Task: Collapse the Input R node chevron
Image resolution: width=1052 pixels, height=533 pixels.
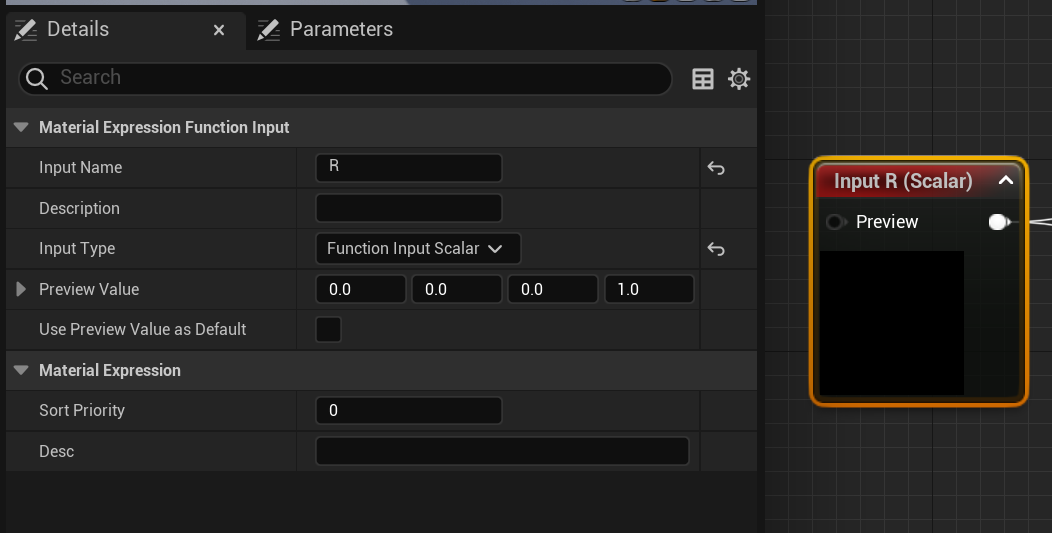Action: (1005, 180)
